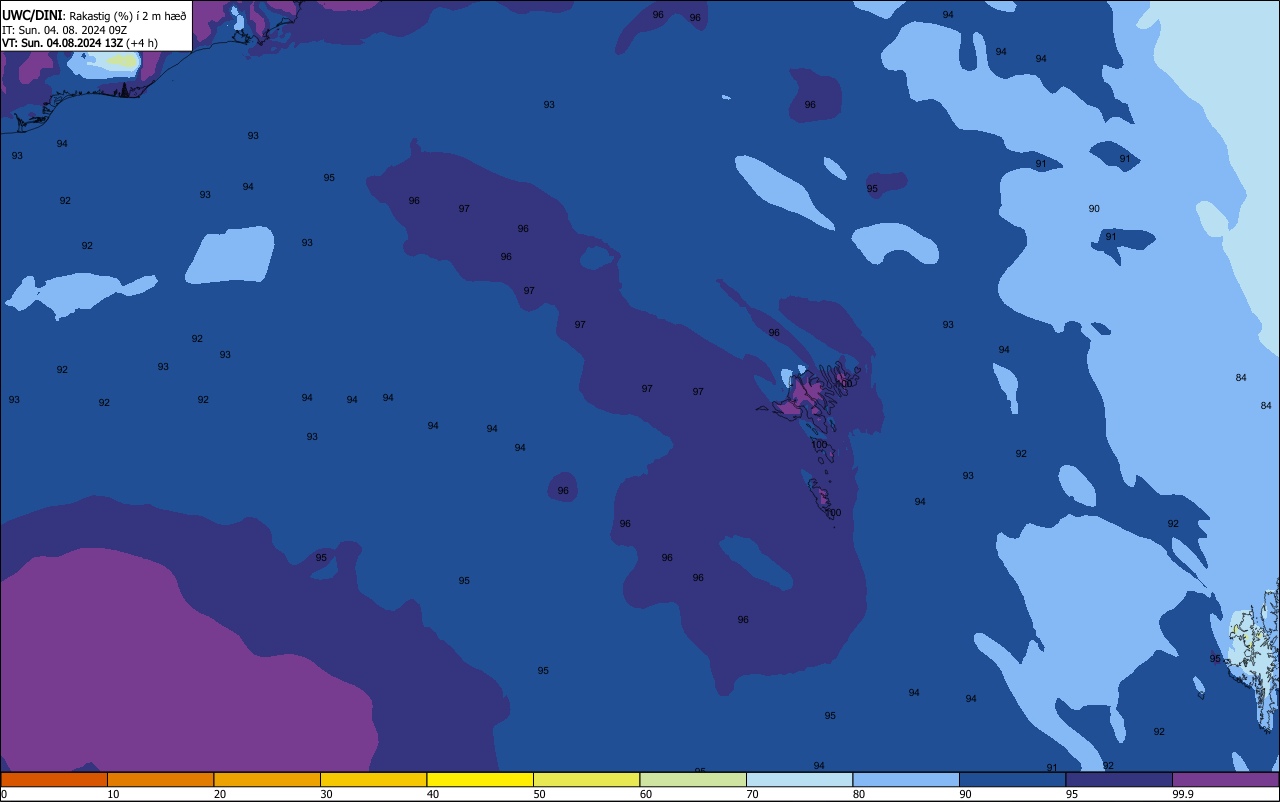
Task: Click the colorbar tick label '80'
Action: (x=859, y=794)
